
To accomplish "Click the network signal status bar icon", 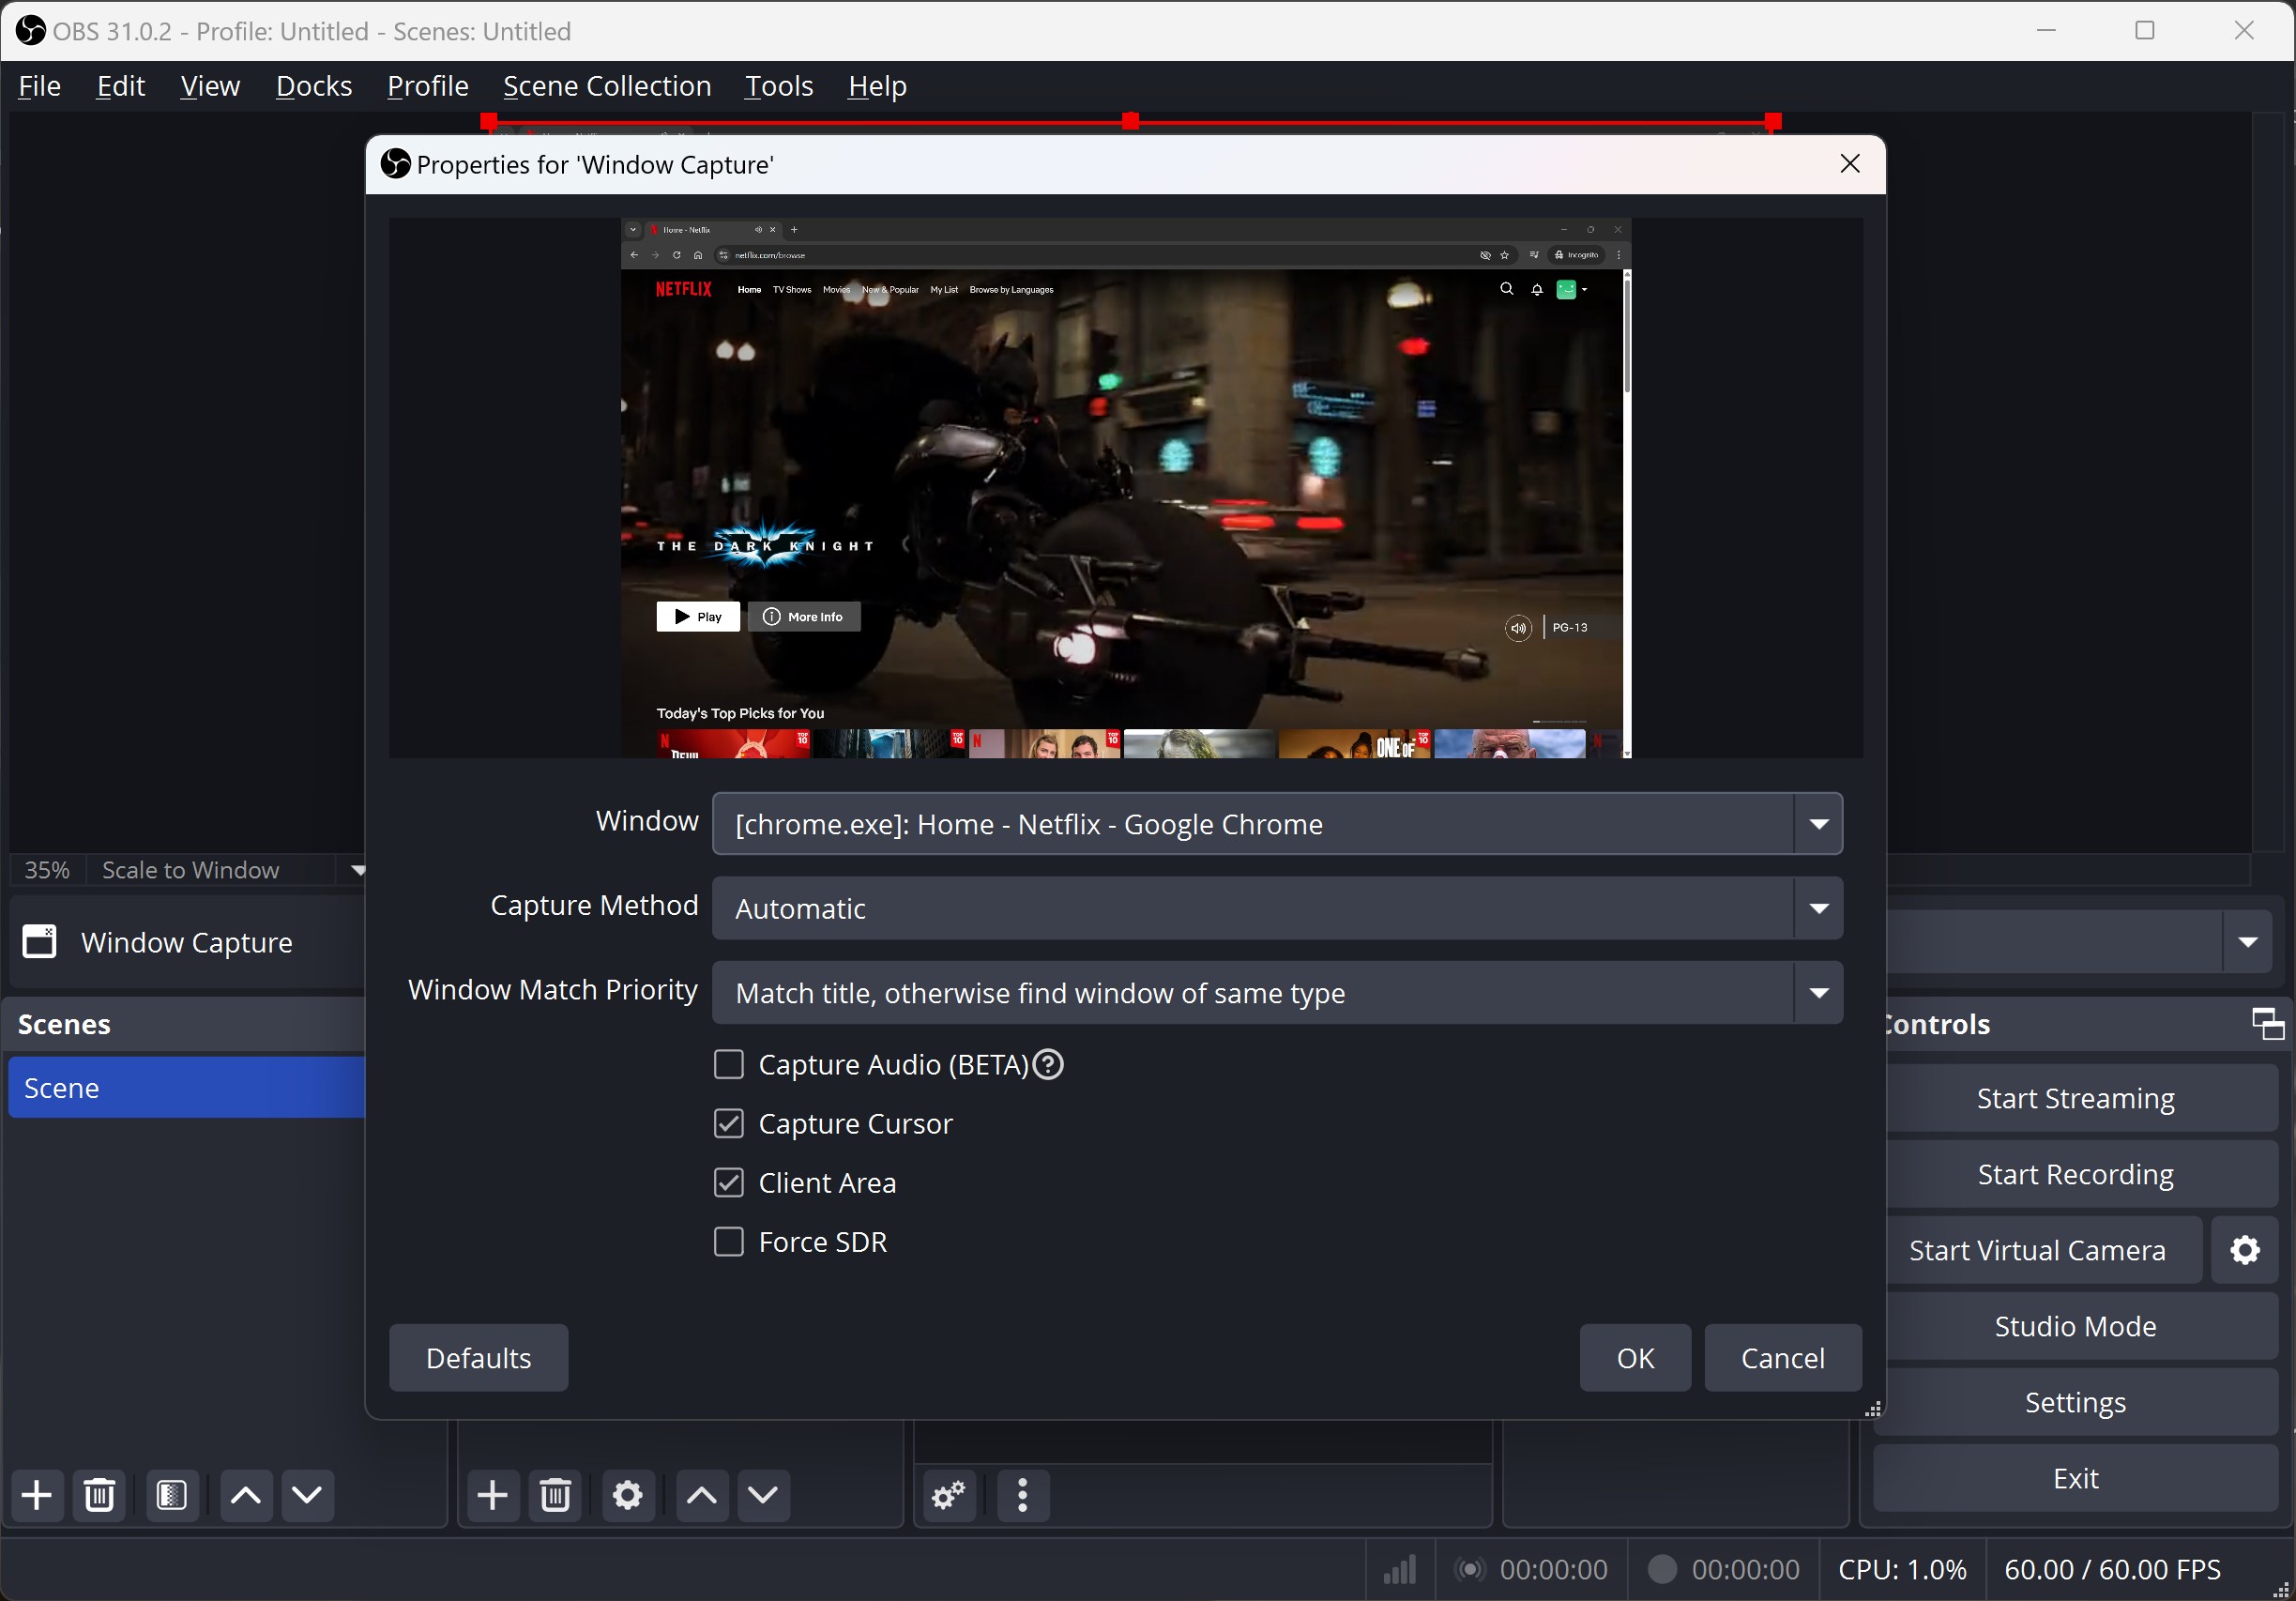I will pos(1400,1569).
